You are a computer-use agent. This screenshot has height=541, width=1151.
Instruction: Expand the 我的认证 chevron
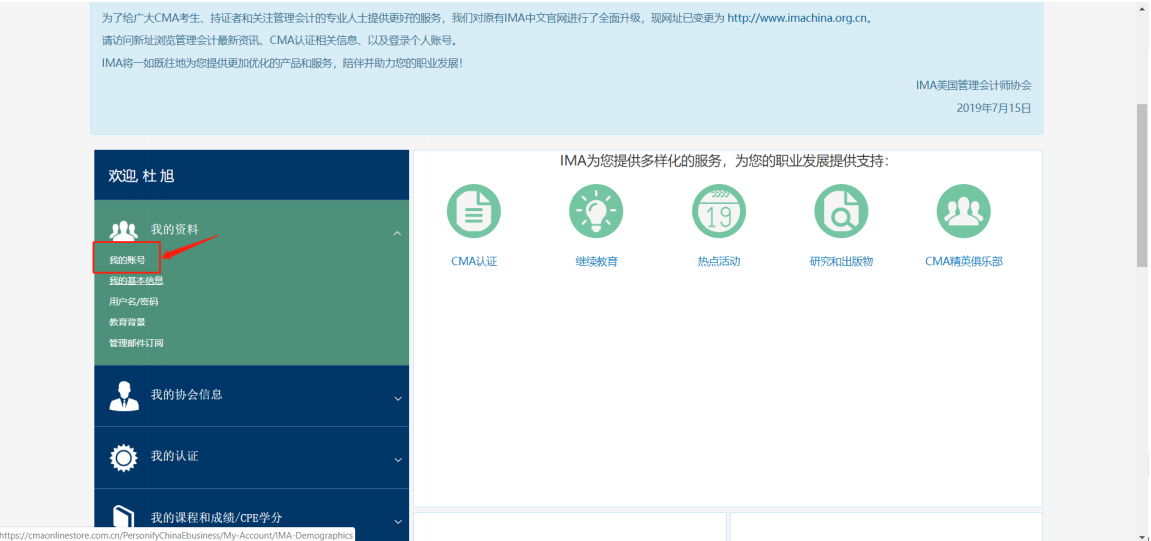pos(397,460)
